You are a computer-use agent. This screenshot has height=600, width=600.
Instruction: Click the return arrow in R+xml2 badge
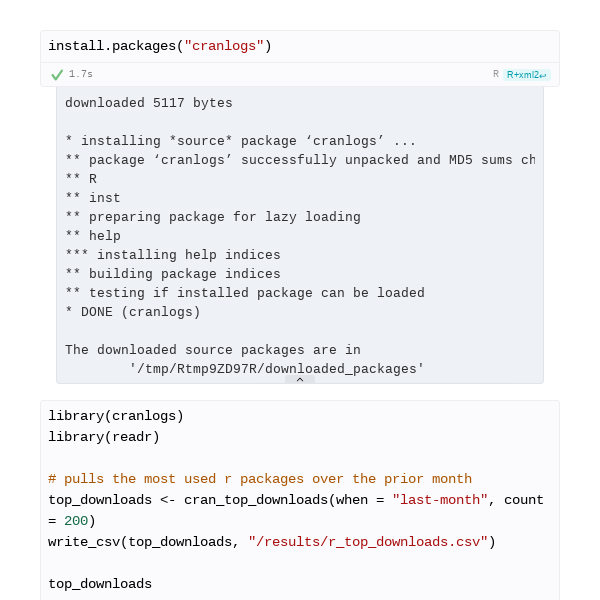pos(543,75)
